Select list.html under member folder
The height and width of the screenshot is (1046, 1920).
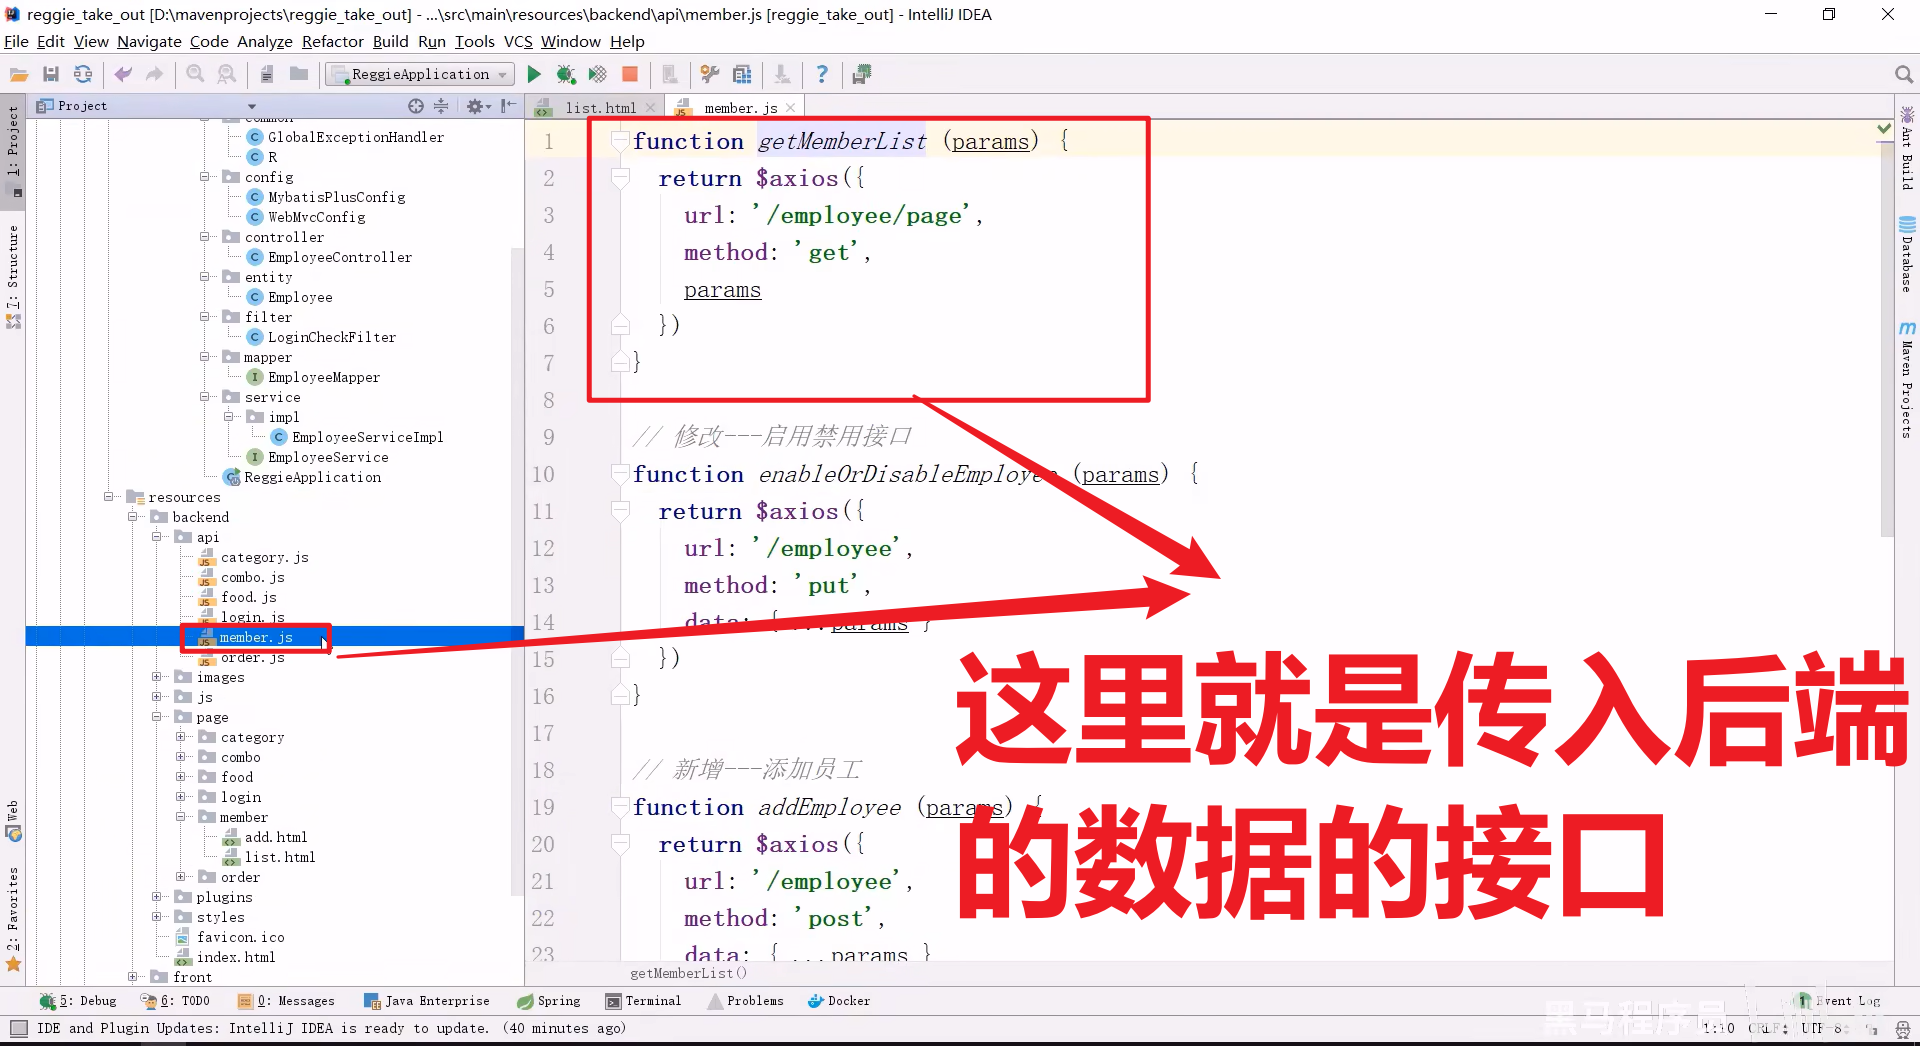[280, 857]
